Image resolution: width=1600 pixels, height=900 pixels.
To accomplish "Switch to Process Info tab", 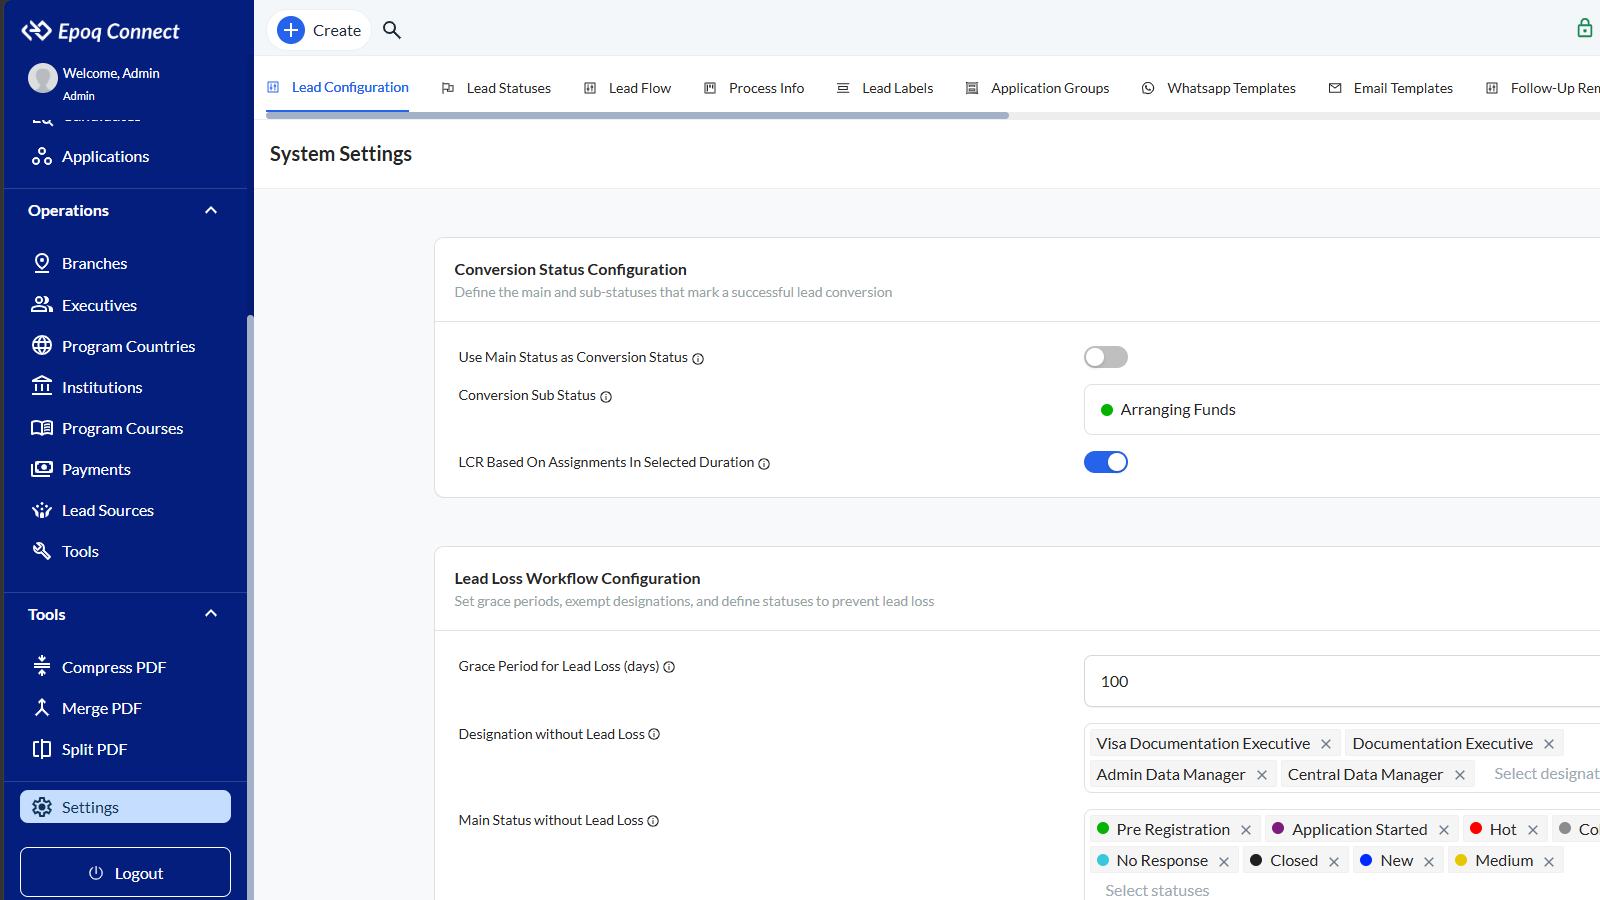I will pos(754,88).
